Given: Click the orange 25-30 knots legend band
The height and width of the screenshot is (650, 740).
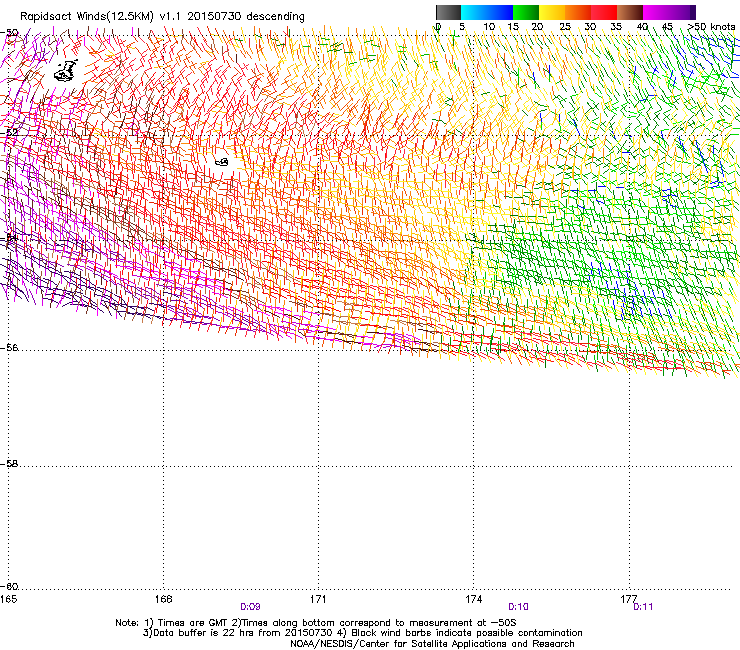Looking at the screenshot, I should tap(578, 12).
